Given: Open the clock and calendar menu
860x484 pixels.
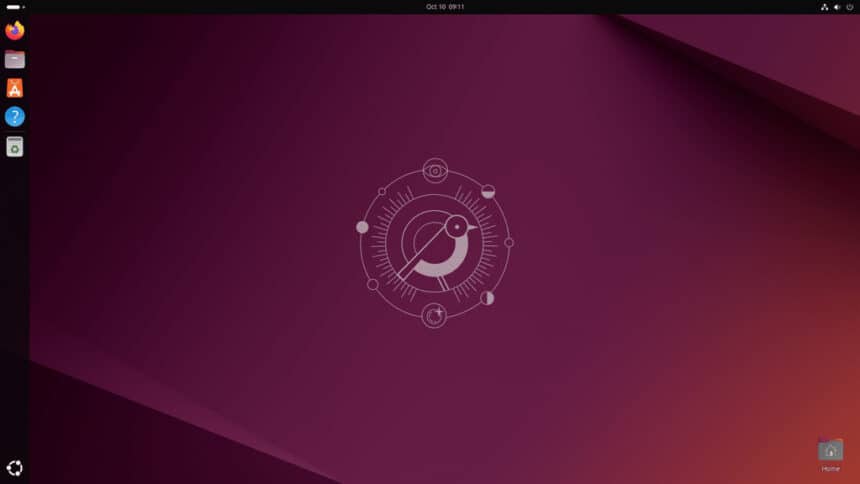Looking at the screenshot, I should coord(445,7).
